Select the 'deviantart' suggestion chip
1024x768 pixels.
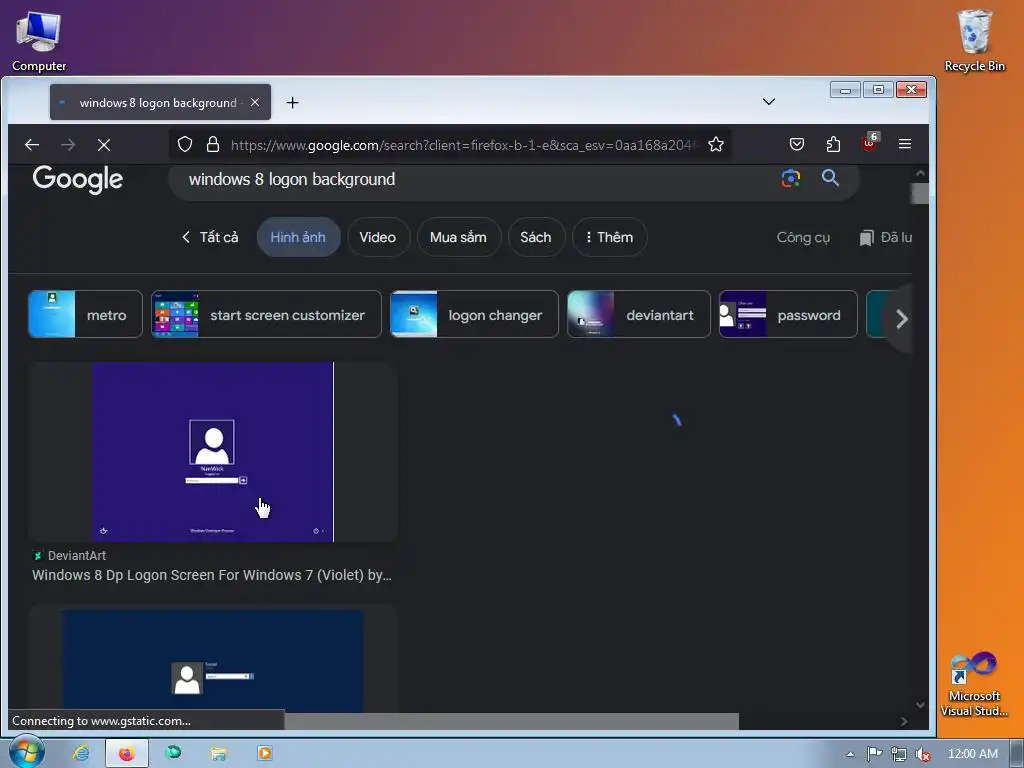coord(639,314)
